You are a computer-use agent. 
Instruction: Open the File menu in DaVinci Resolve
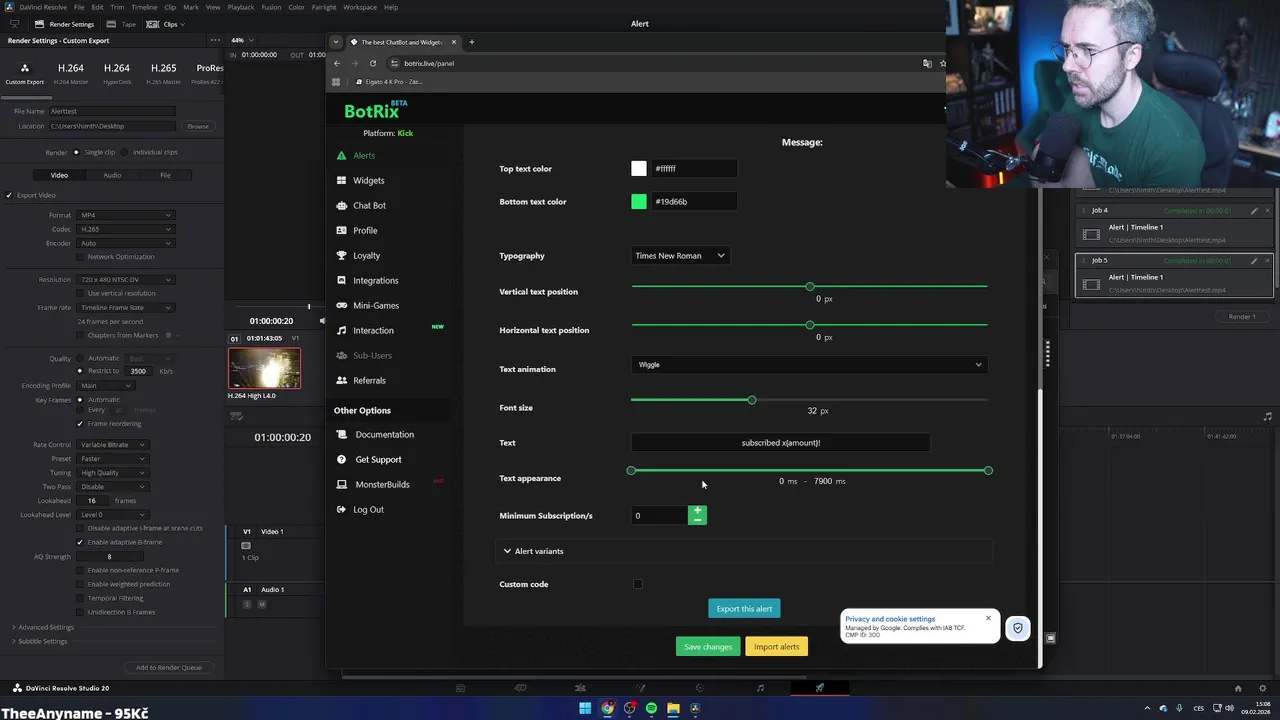pyautogui.click(x=79, y=7)
